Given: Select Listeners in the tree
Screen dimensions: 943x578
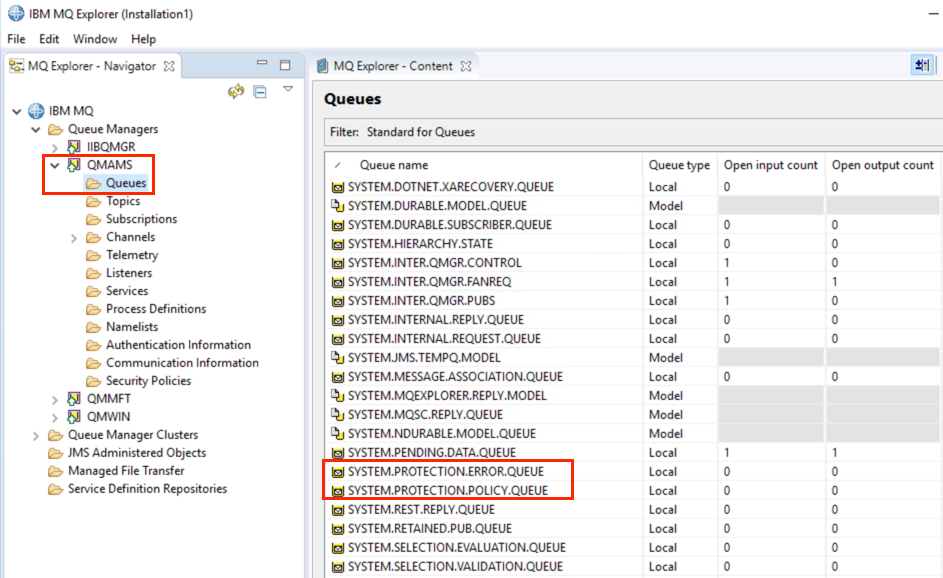Looking at the screenshot, I should (129, 273).
